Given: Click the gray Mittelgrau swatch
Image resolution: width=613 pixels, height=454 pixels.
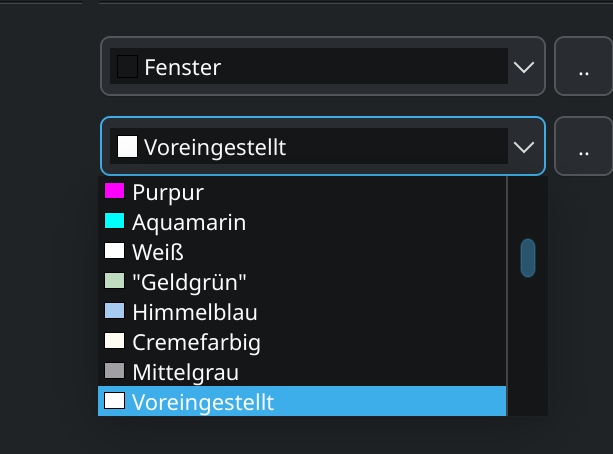Looking at the screenshot, I should click(x=114, y=371).
